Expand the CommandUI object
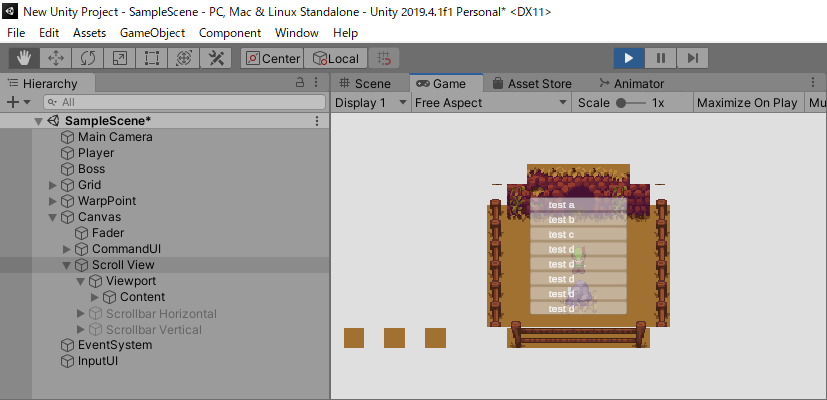 66,249
